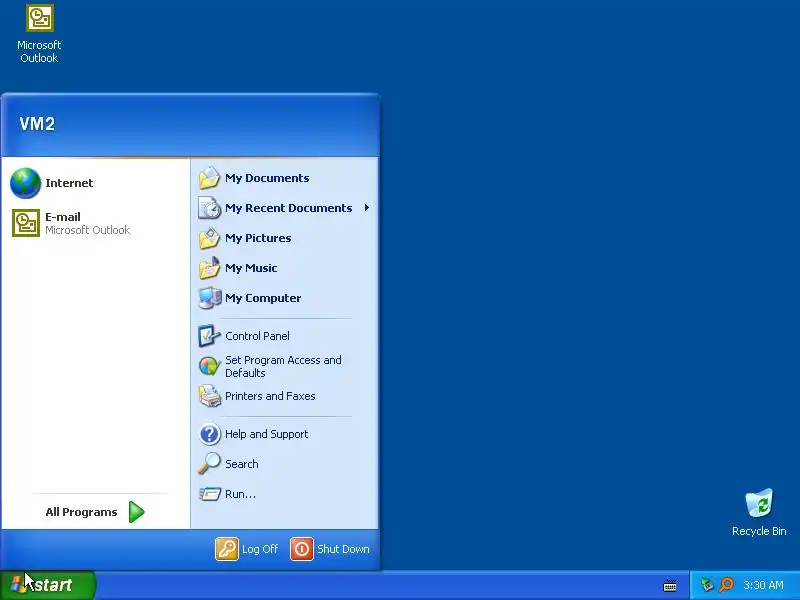Click the E-mail Outlook icon in Start menu
This screenshot has width=800, height=600.
(26, 223)
